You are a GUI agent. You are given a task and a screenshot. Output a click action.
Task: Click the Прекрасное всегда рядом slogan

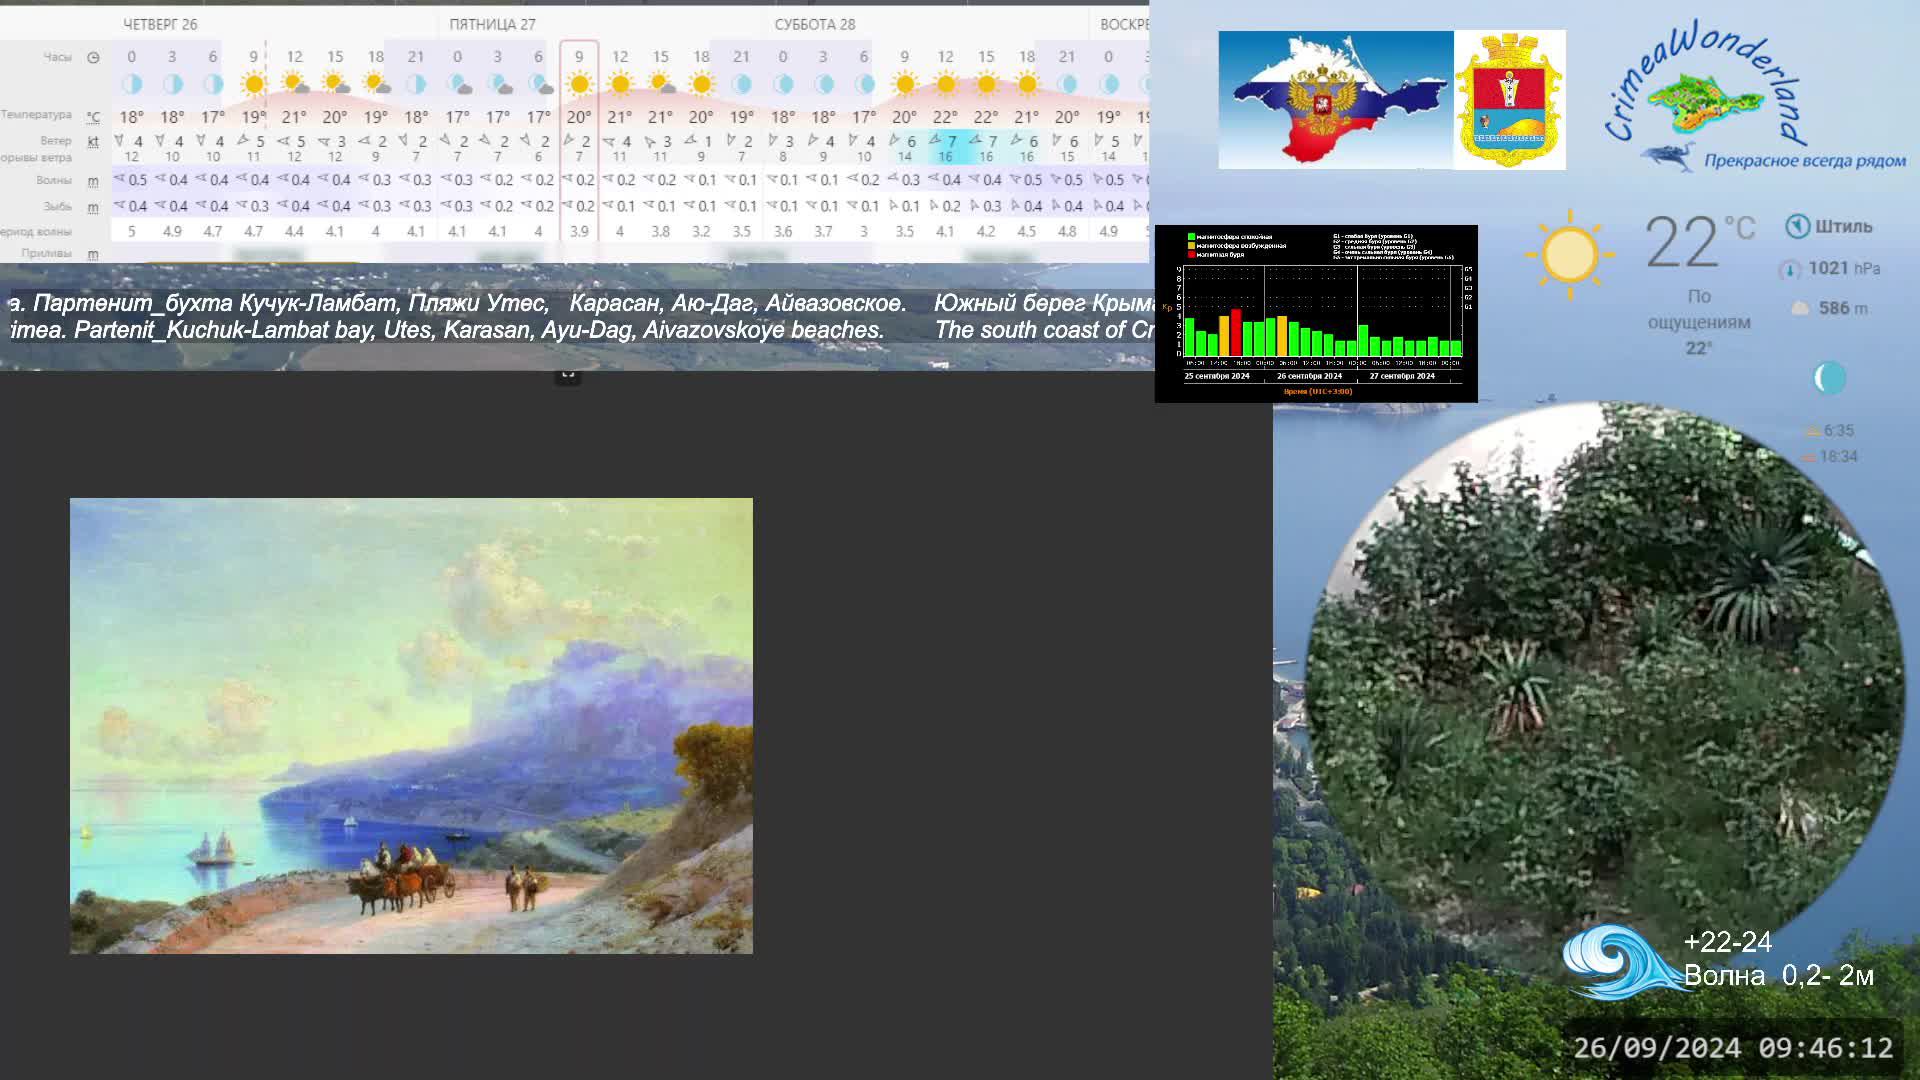point(1805,161)
